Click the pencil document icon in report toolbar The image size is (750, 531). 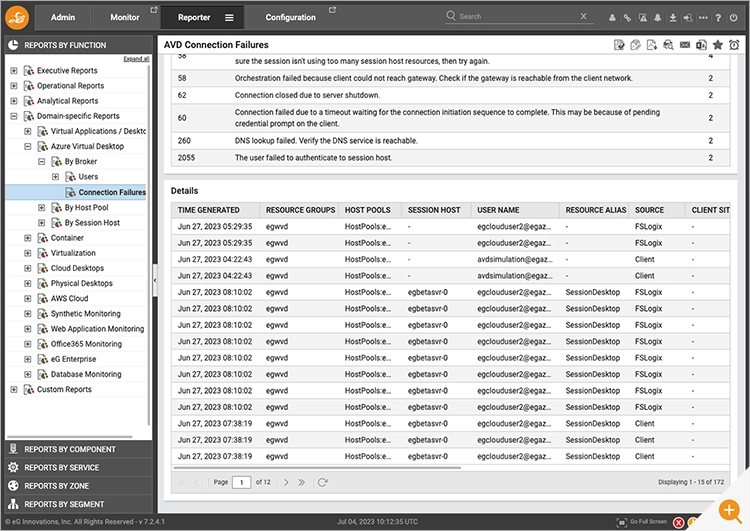click(x=635, y=44)
